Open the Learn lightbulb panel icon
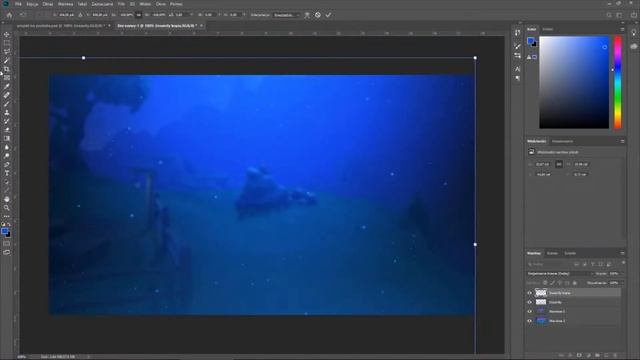 click(x=634, y=33)
